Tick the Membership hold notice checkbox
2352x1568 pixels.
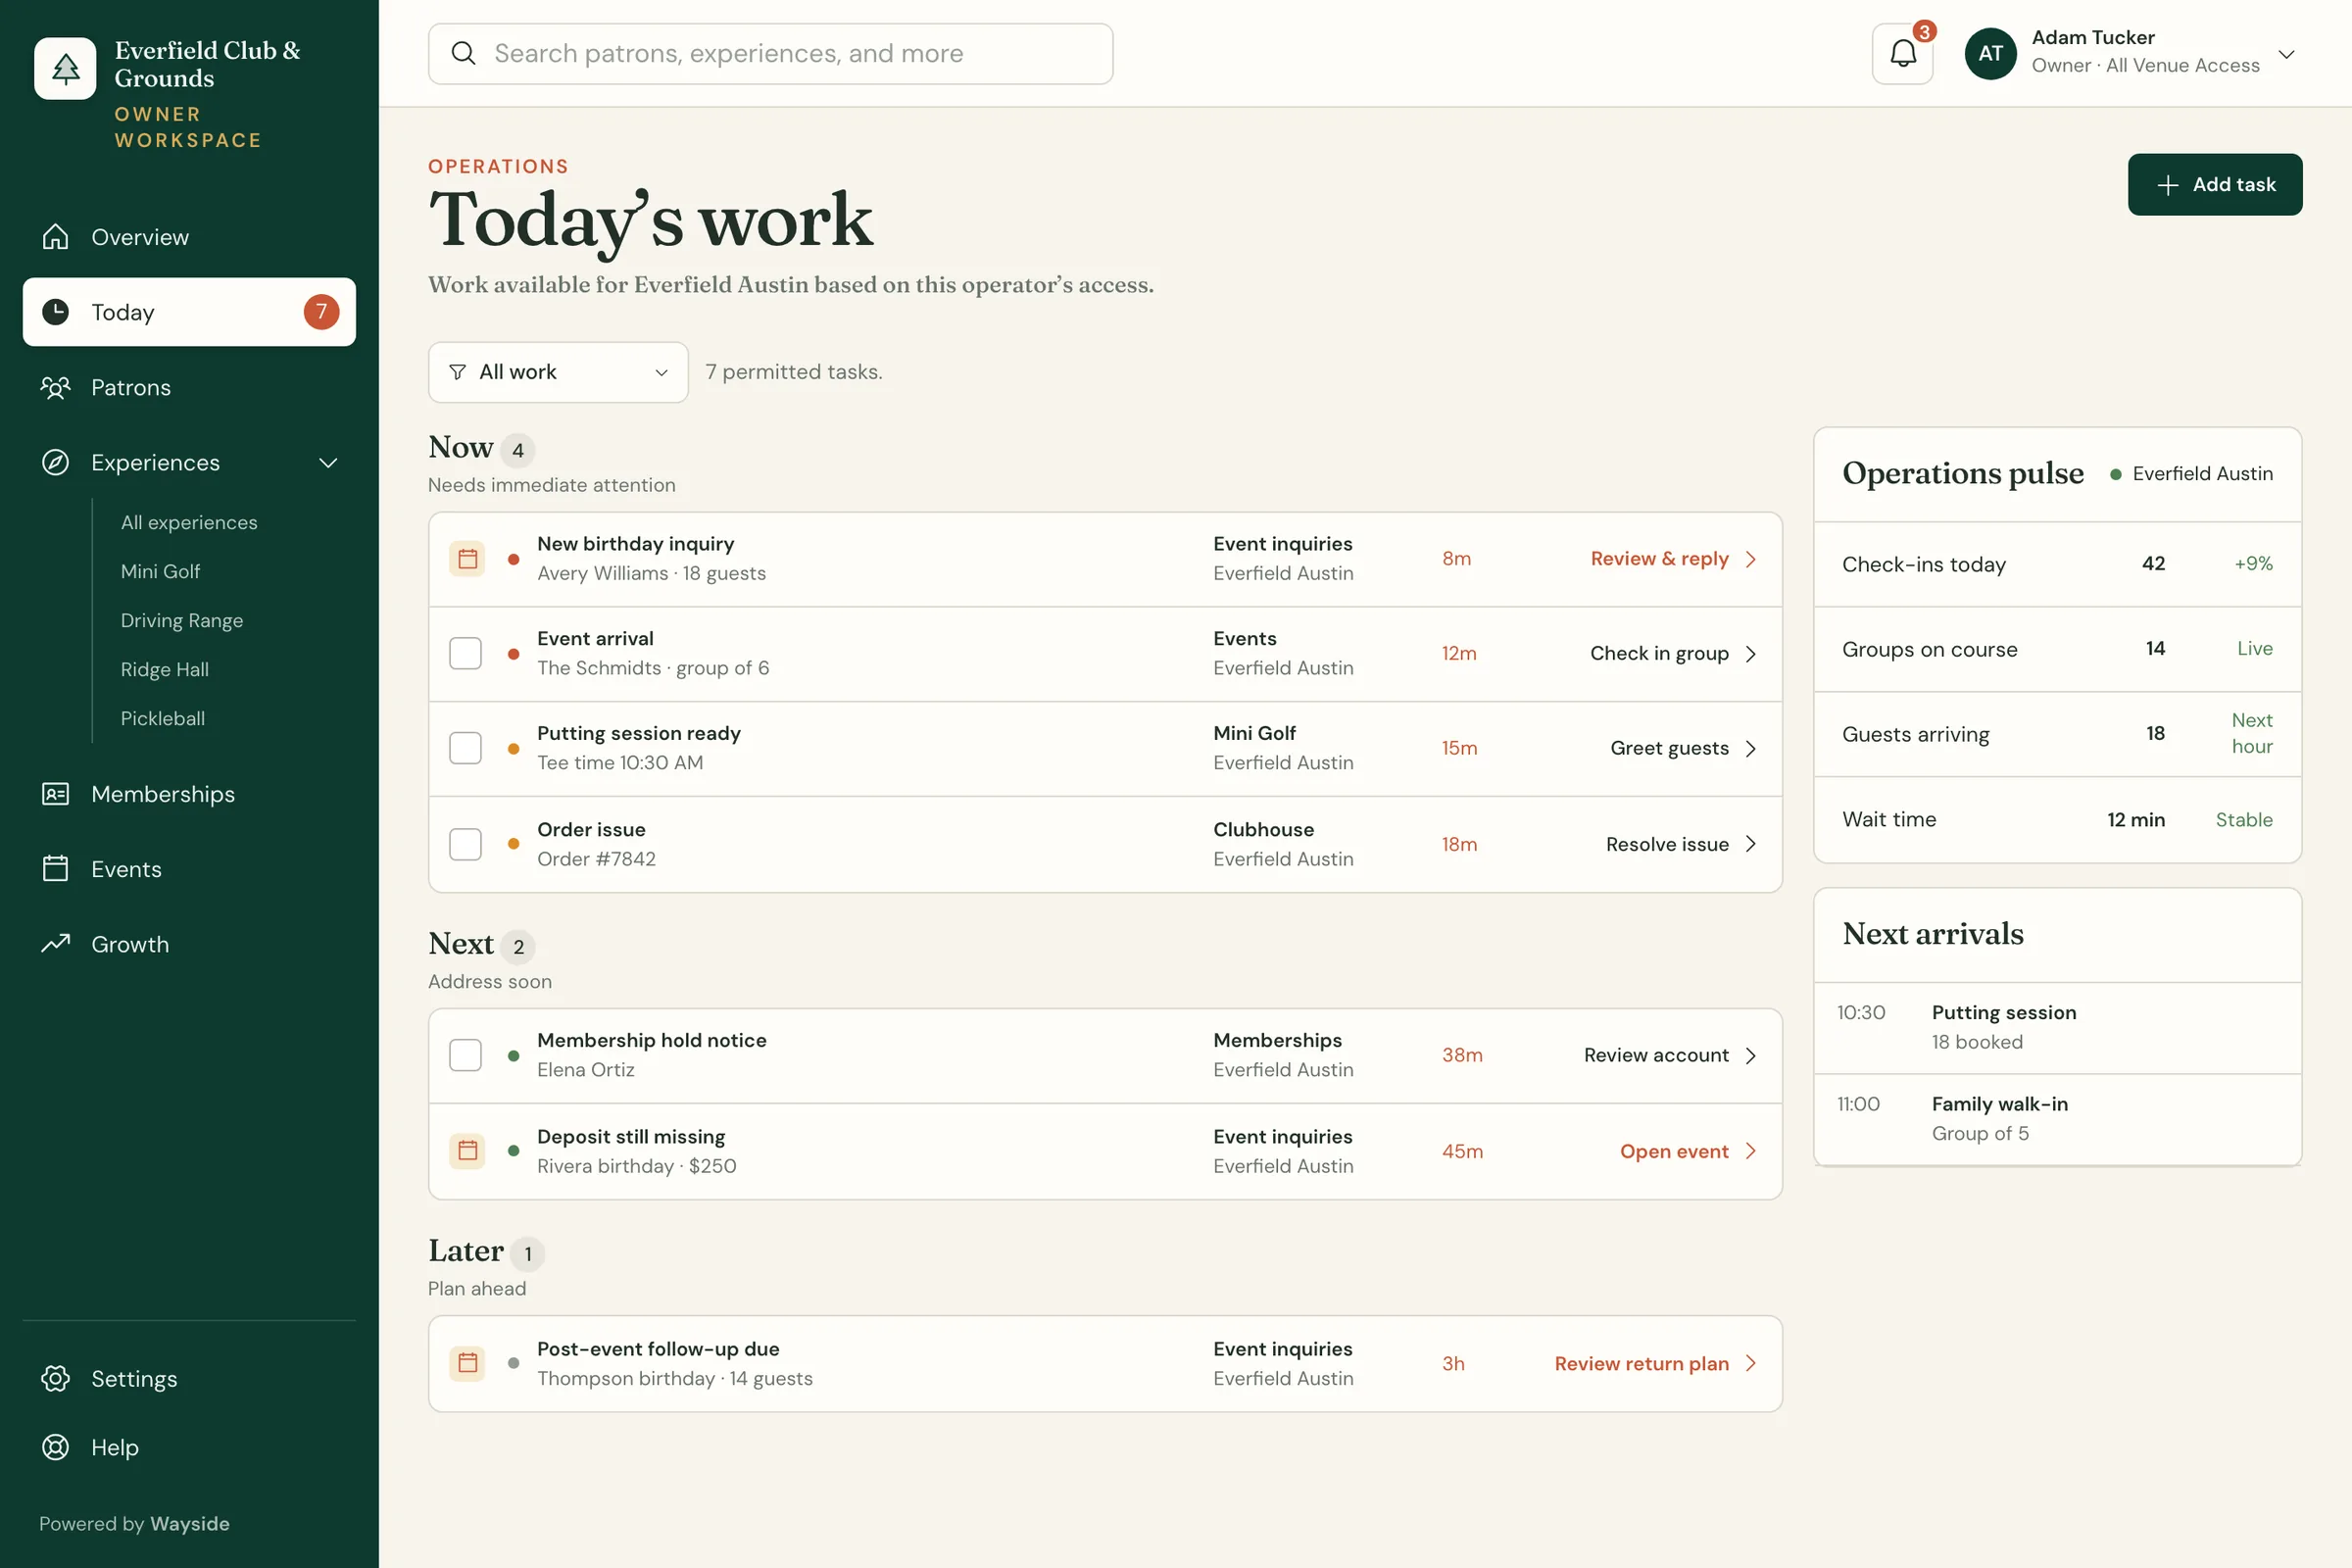[x=465, y=1055]
